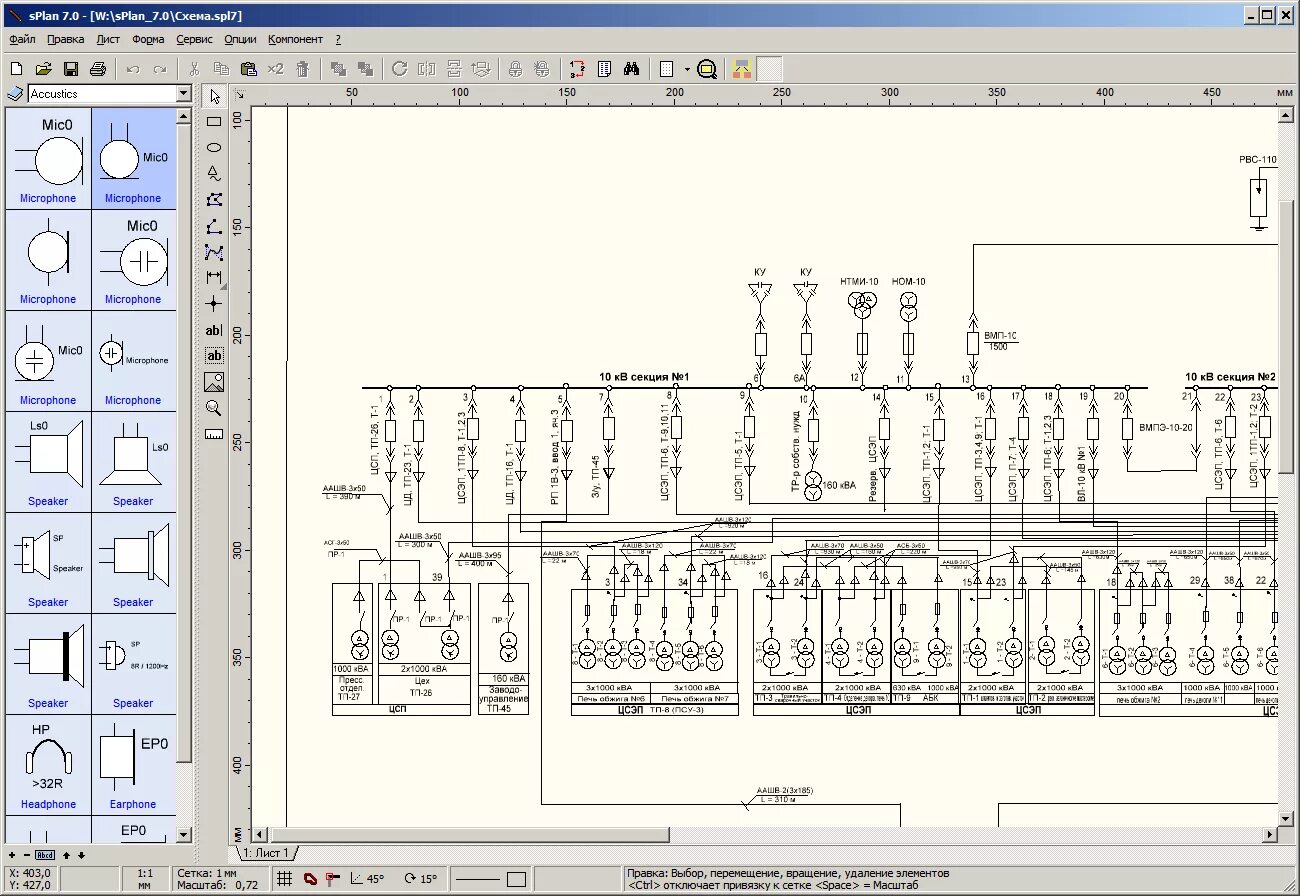Copy the selection using the copy icon
This screenshot has height=896, width=1300.
pyautogui.click(x=222, y=69)
